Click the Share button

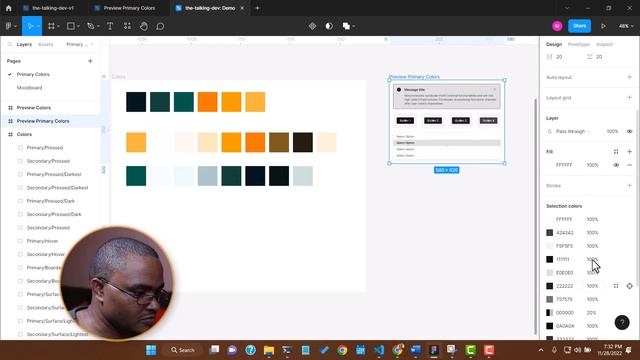pyautogui.click(x=580, y=26)
